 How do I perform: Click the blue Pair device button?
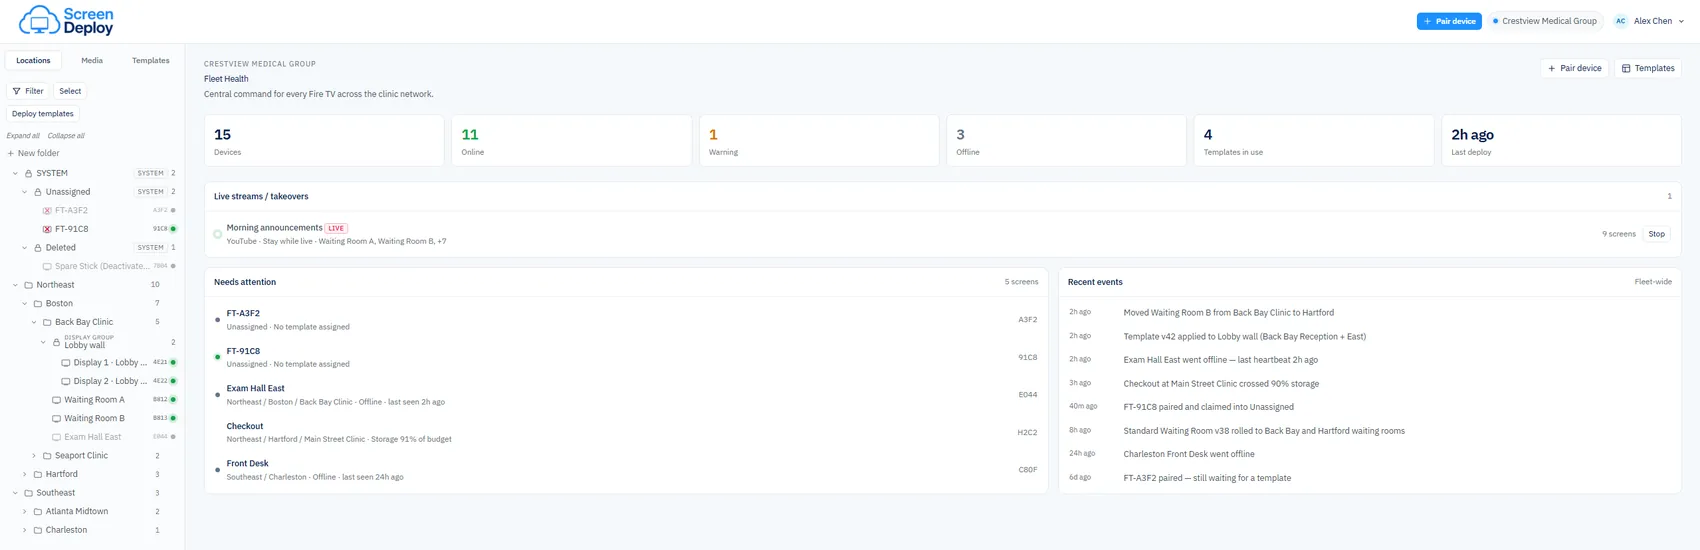1449,21
